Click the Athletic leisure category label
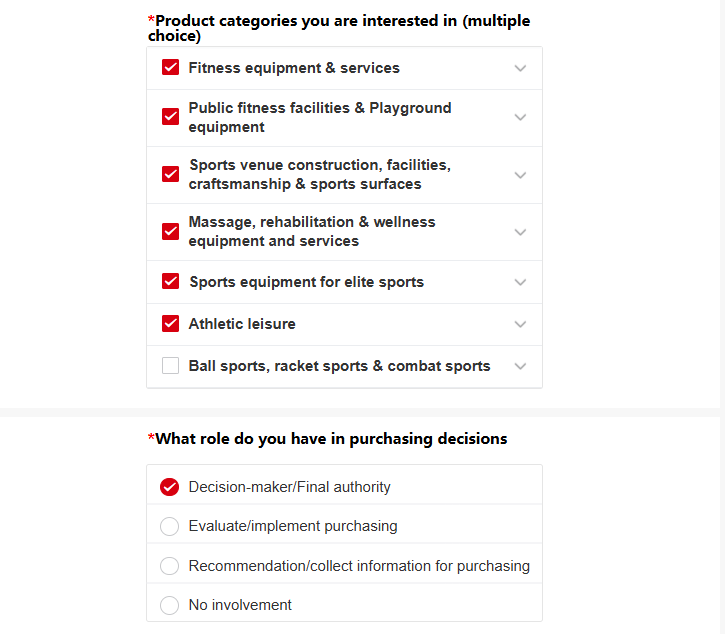The height and width of the screenshot is (634, 725). 242,324
